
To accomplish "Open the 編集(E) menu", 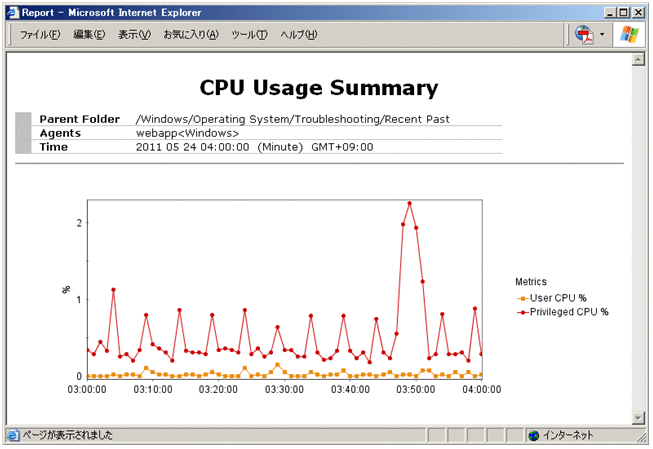I will [x=89, y=35].
